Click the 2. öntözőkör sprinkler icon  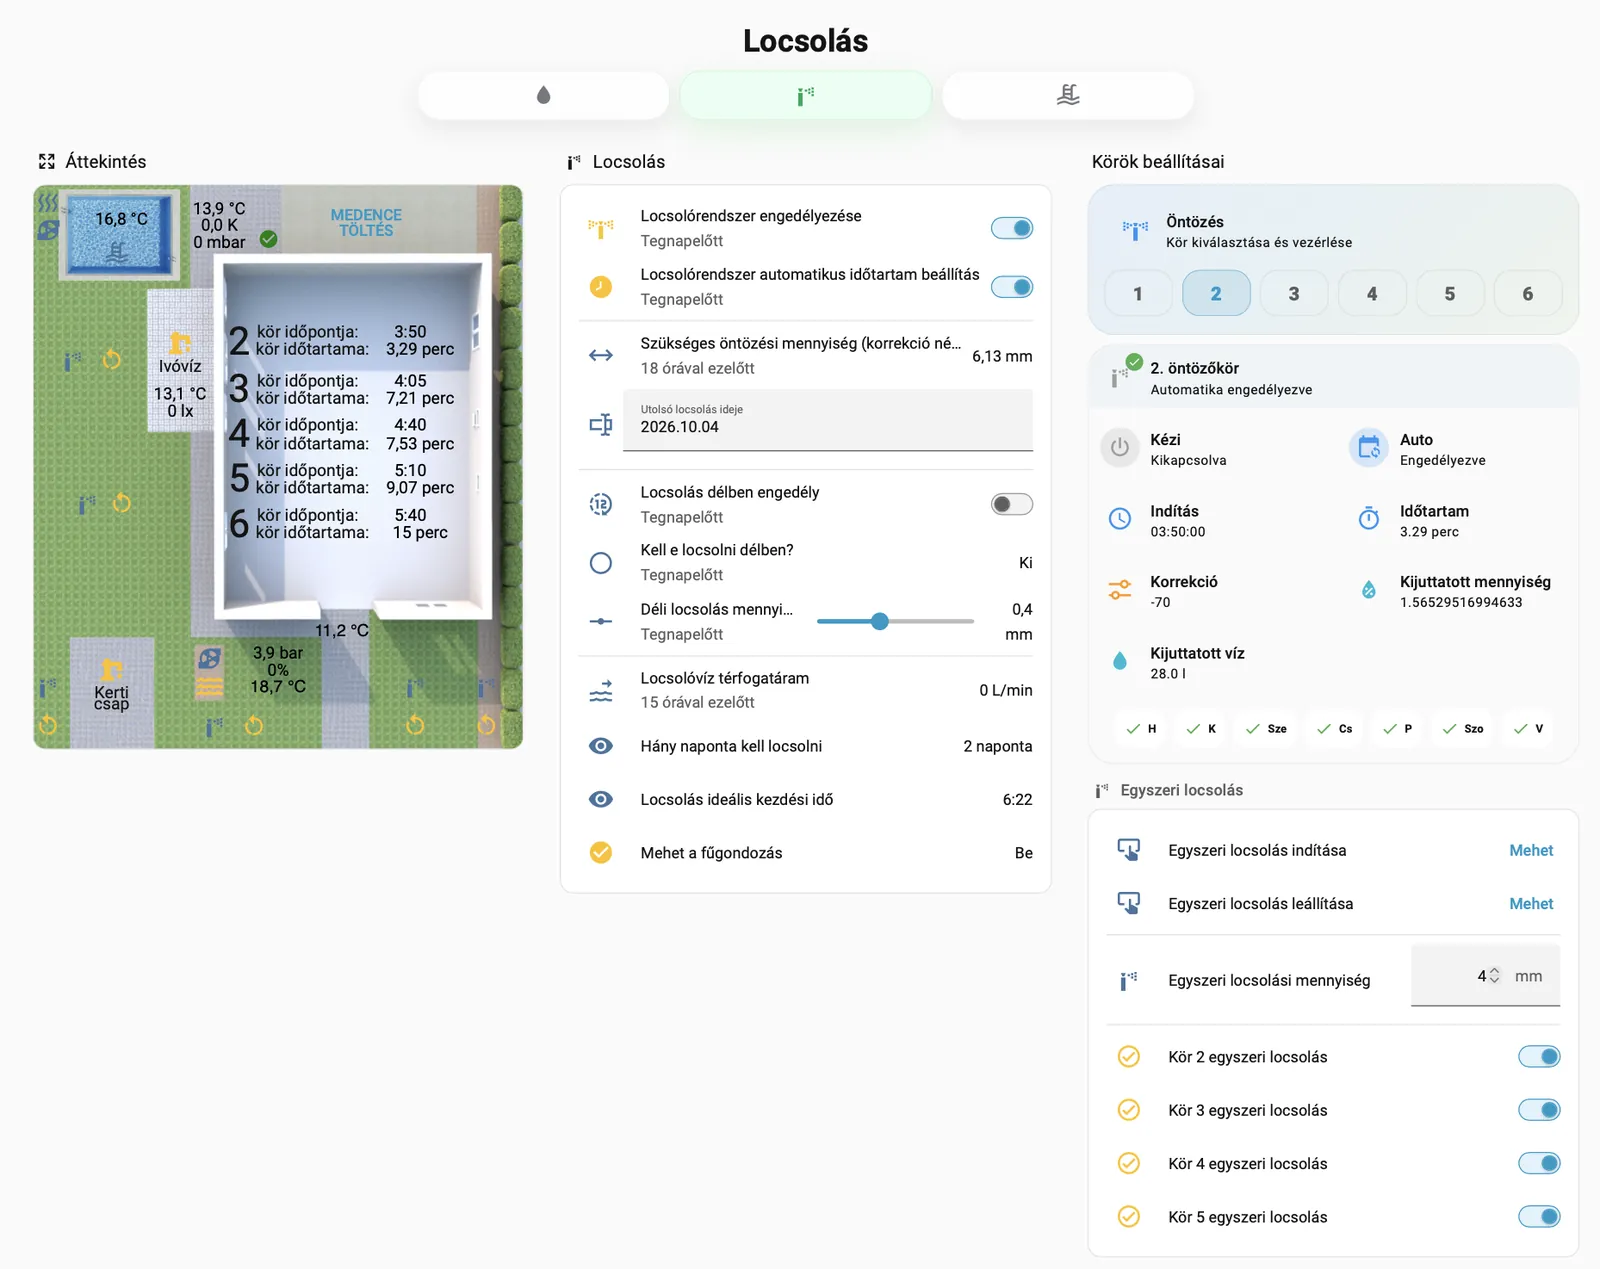(1119, 377)
